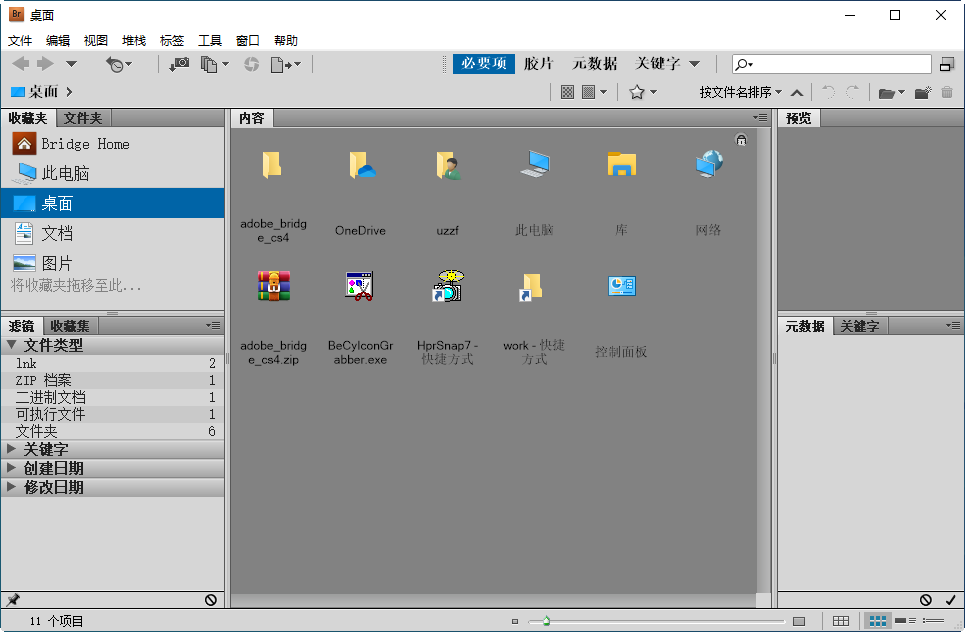Viewport: 965px width, 632px height.
Task: View content as thumbnails icon
Action: click(878, 621)
